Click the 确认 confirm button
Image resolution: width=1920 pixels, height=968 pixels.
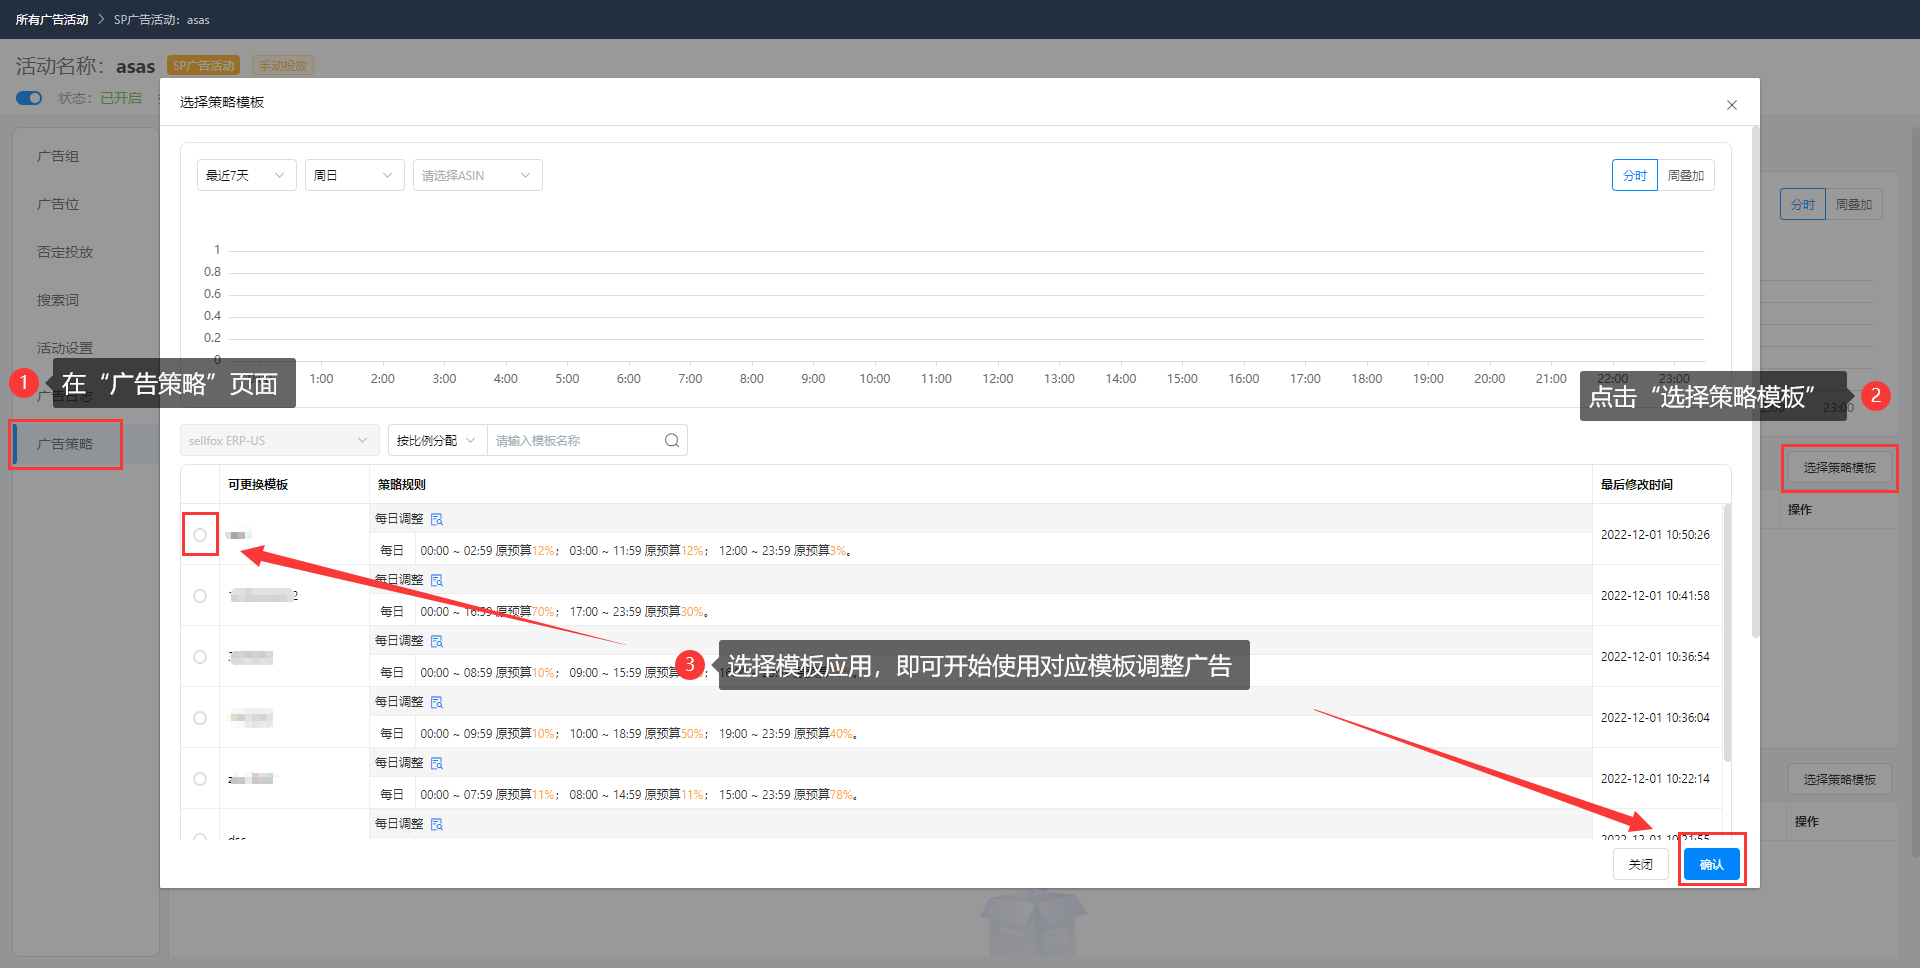1711,864
